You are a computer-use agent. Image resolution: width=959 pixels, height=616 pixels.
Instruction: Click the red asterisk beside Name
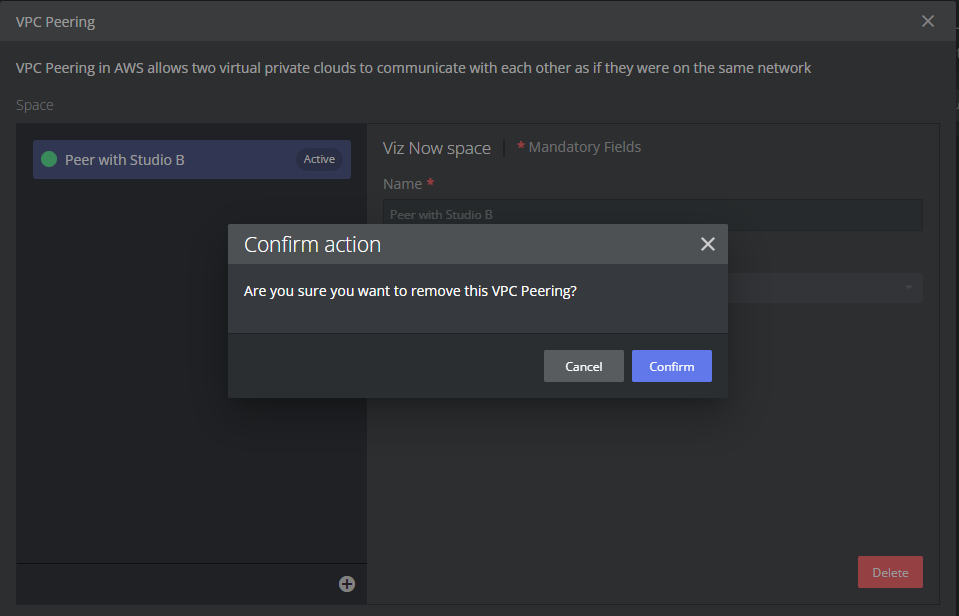[x=430, y=183]
